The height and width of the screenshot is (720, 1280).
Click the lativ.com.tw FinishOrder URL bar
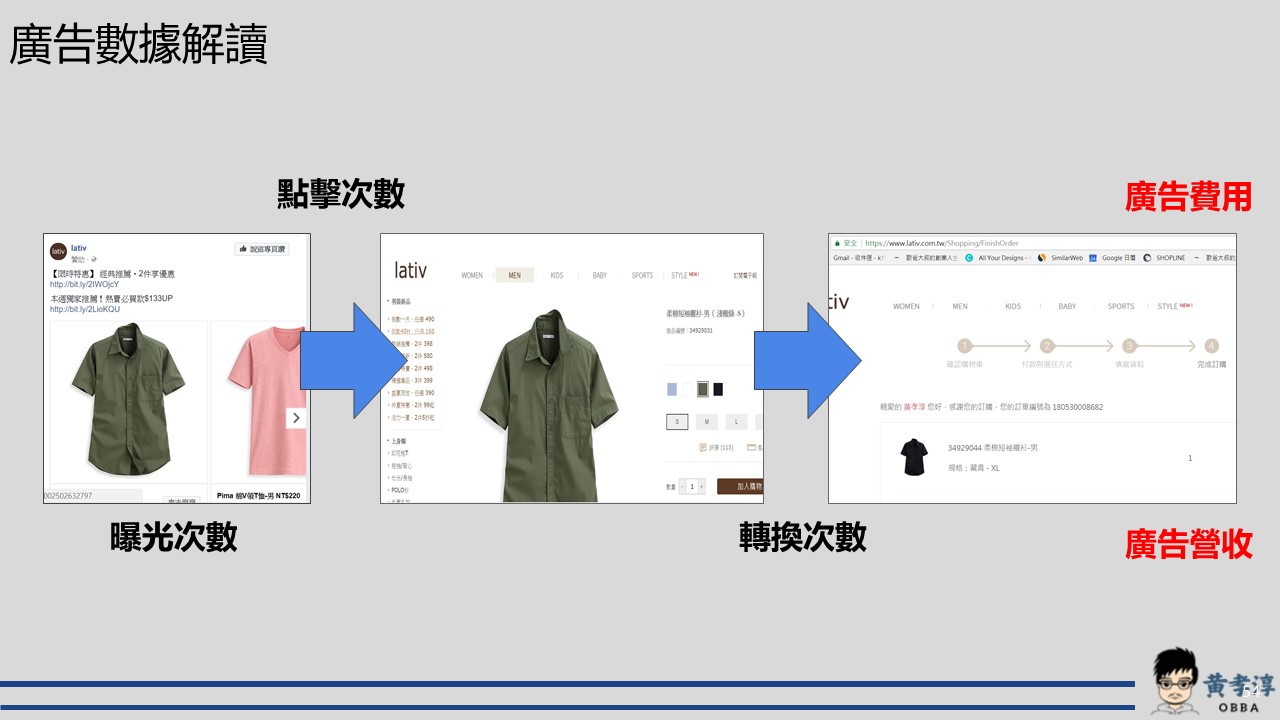click(941, 243)
